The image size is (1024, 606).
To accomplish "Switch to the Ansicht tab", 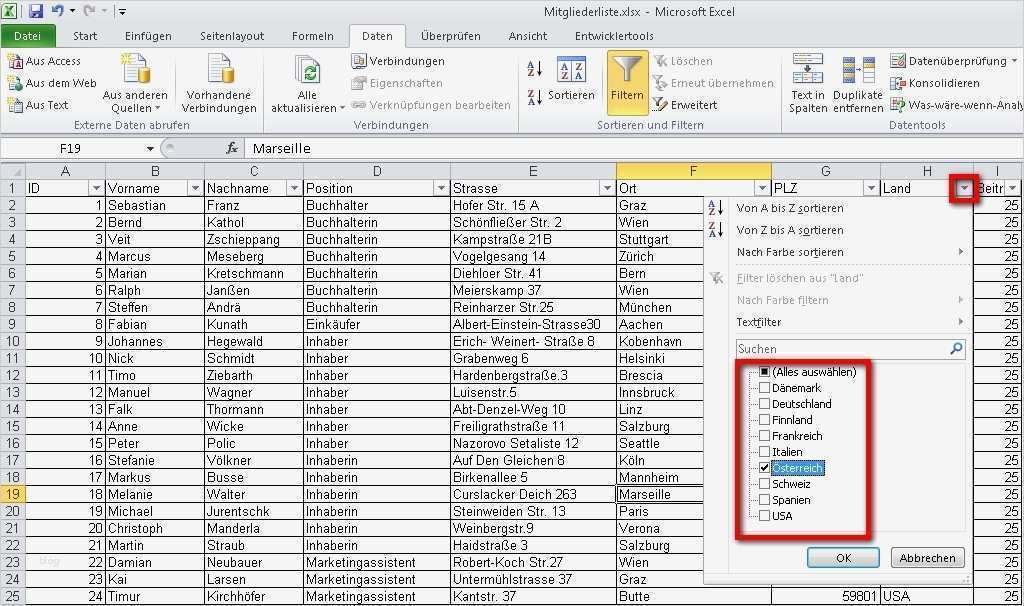I will [528, 36].
